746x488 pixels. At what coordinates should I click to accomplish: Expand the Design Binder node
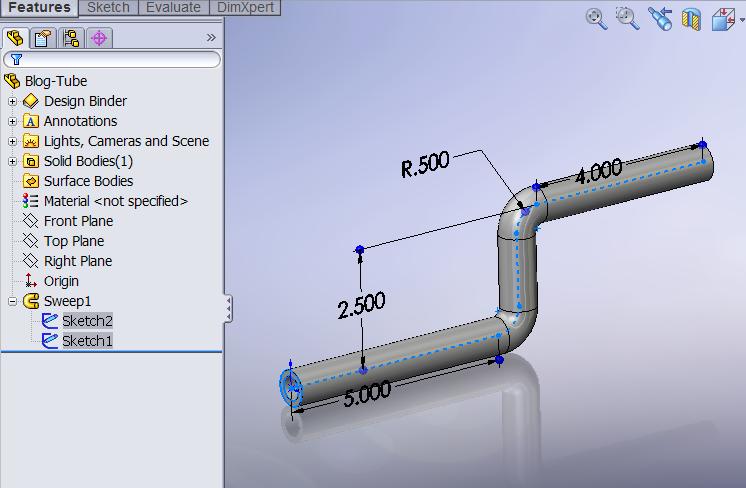pos(12,101)
